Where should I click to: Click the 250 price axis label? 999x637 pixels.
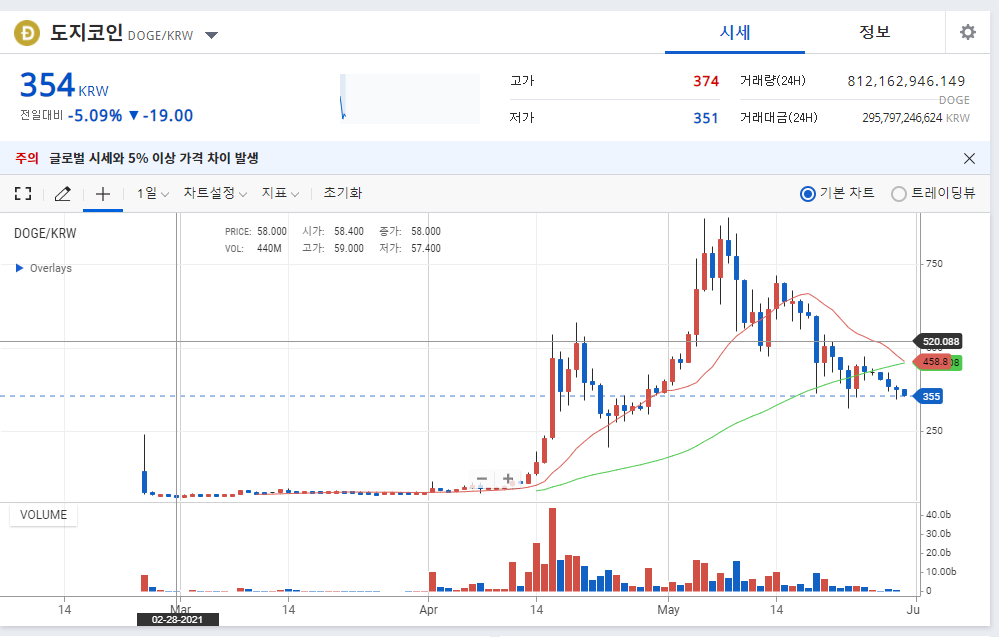[x=934, y=431]
